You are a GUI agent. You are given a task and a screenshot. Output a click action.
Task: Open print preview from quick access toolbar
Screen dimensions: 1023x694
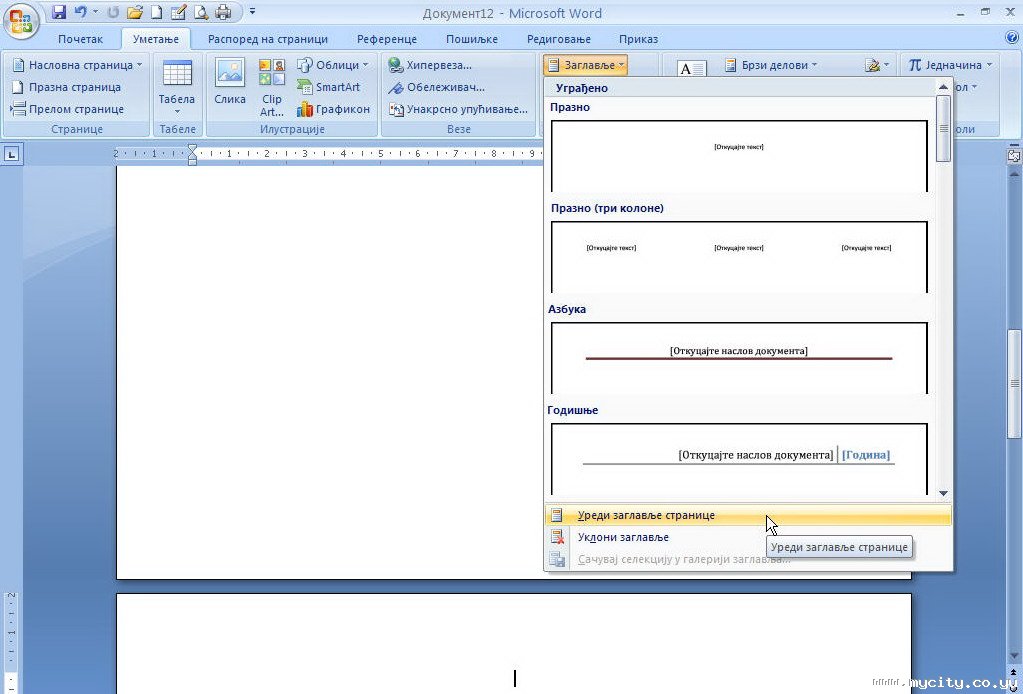201,12
